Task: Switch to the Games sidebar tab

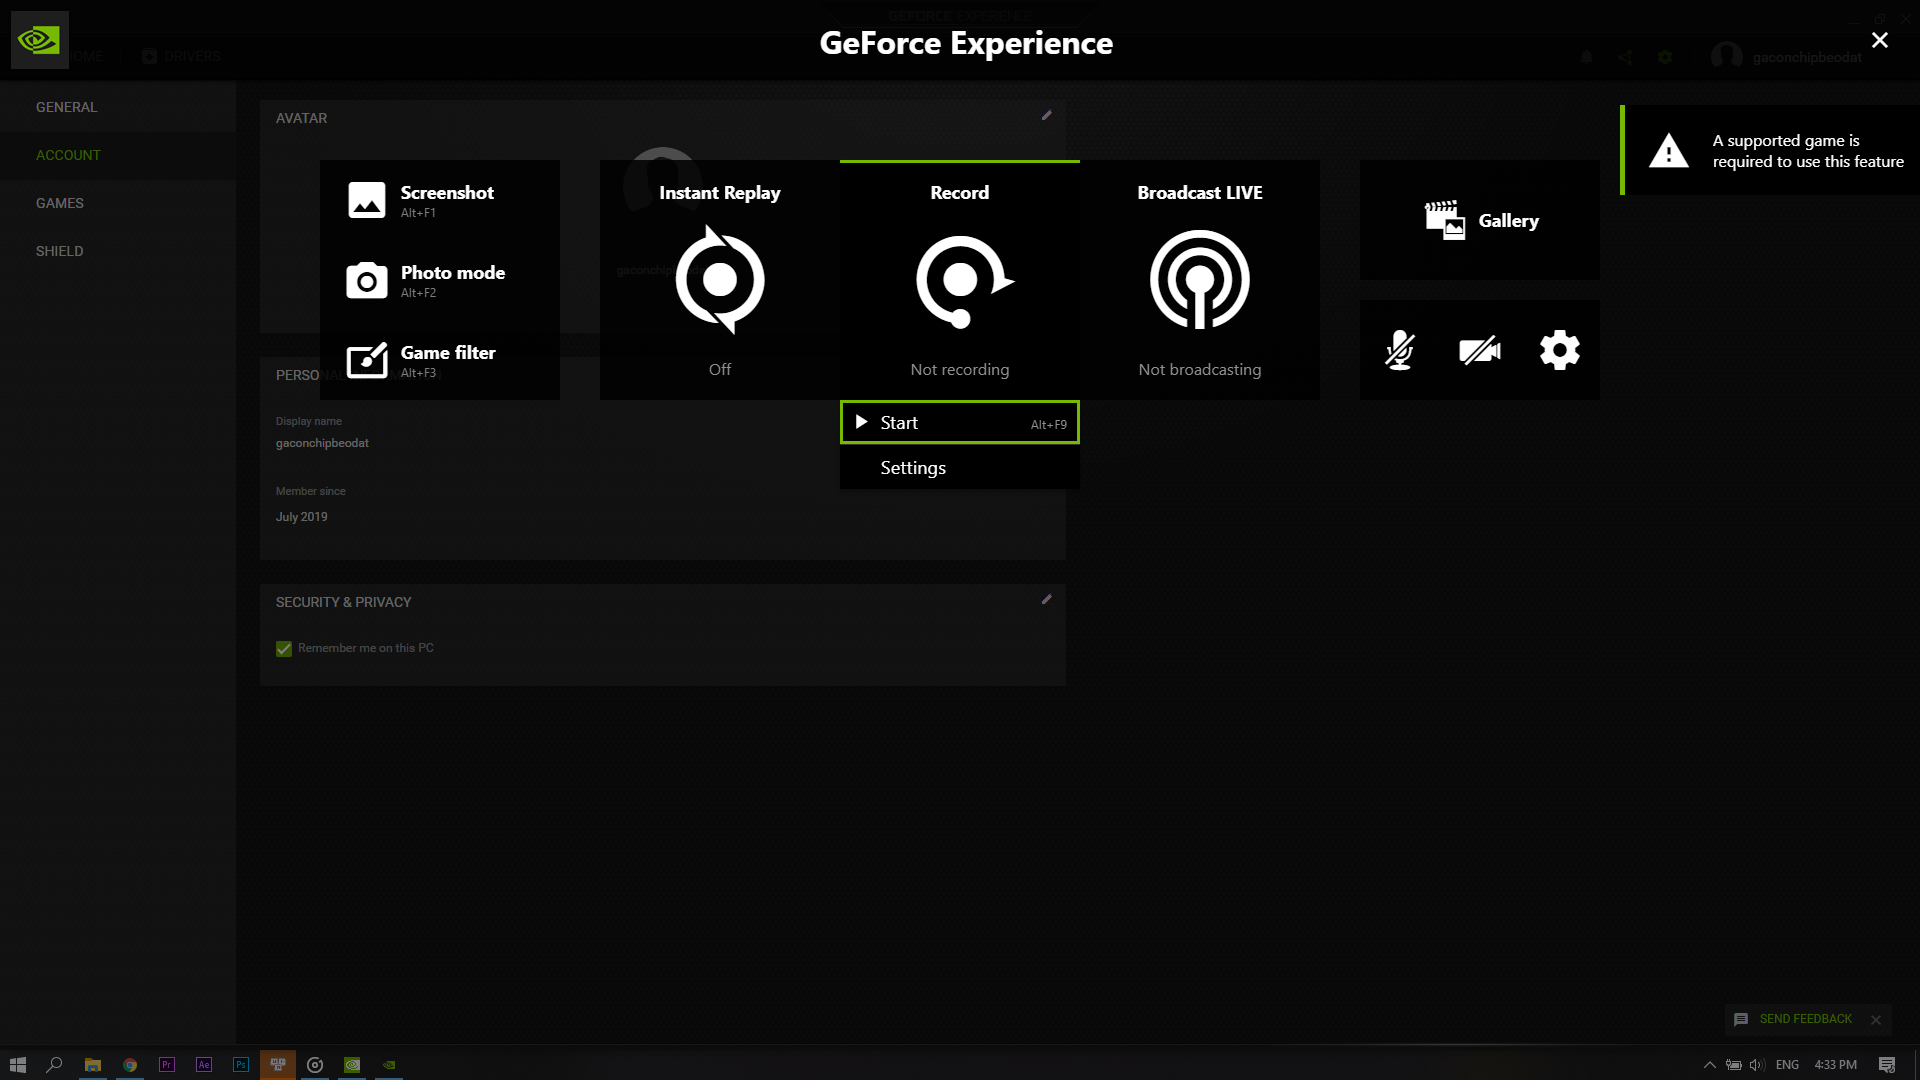Action: click(x=60, y=203)
